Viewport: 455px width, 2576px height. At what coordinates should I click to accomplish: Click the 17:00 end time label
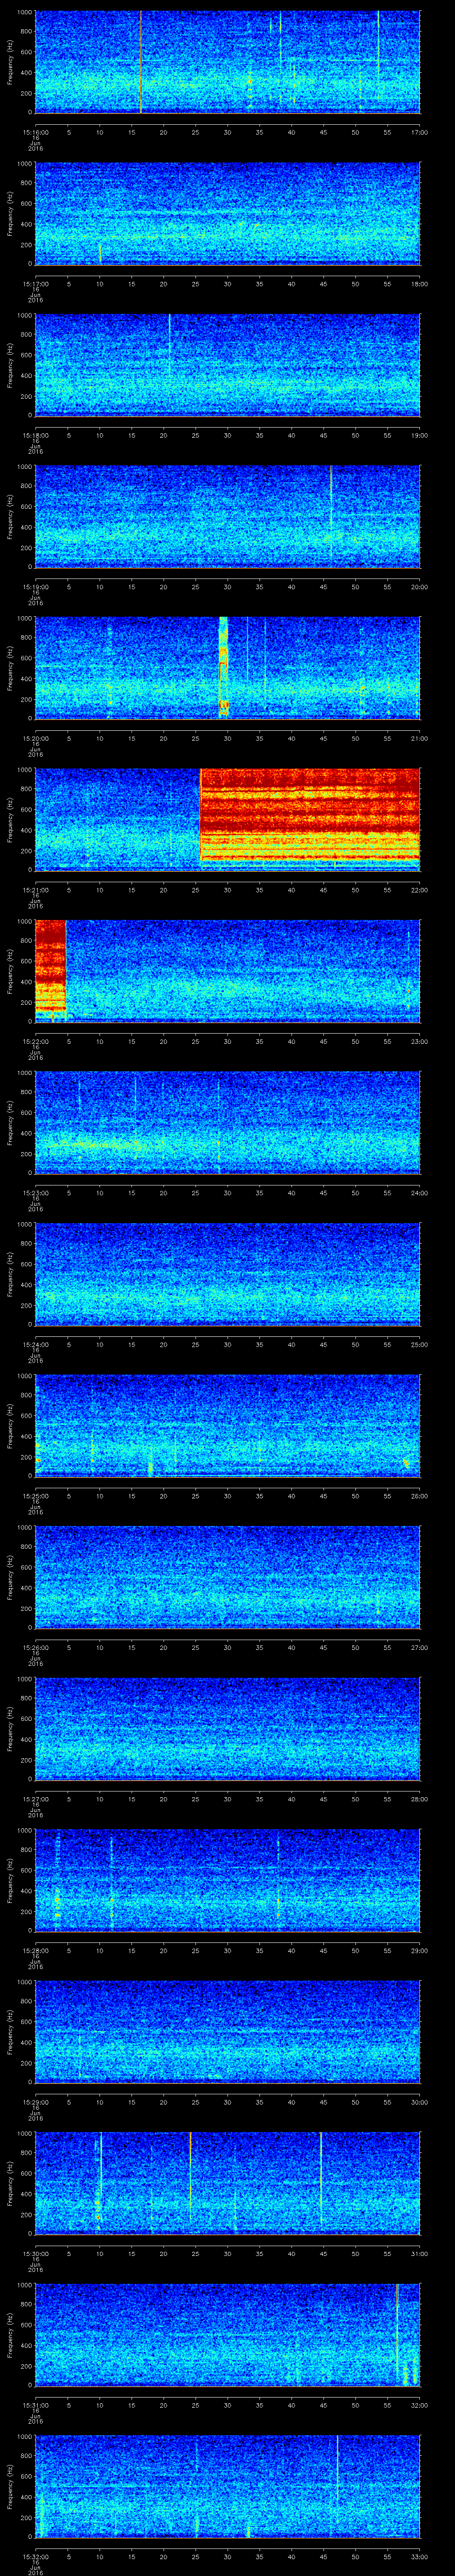click(x=419, y=132)
